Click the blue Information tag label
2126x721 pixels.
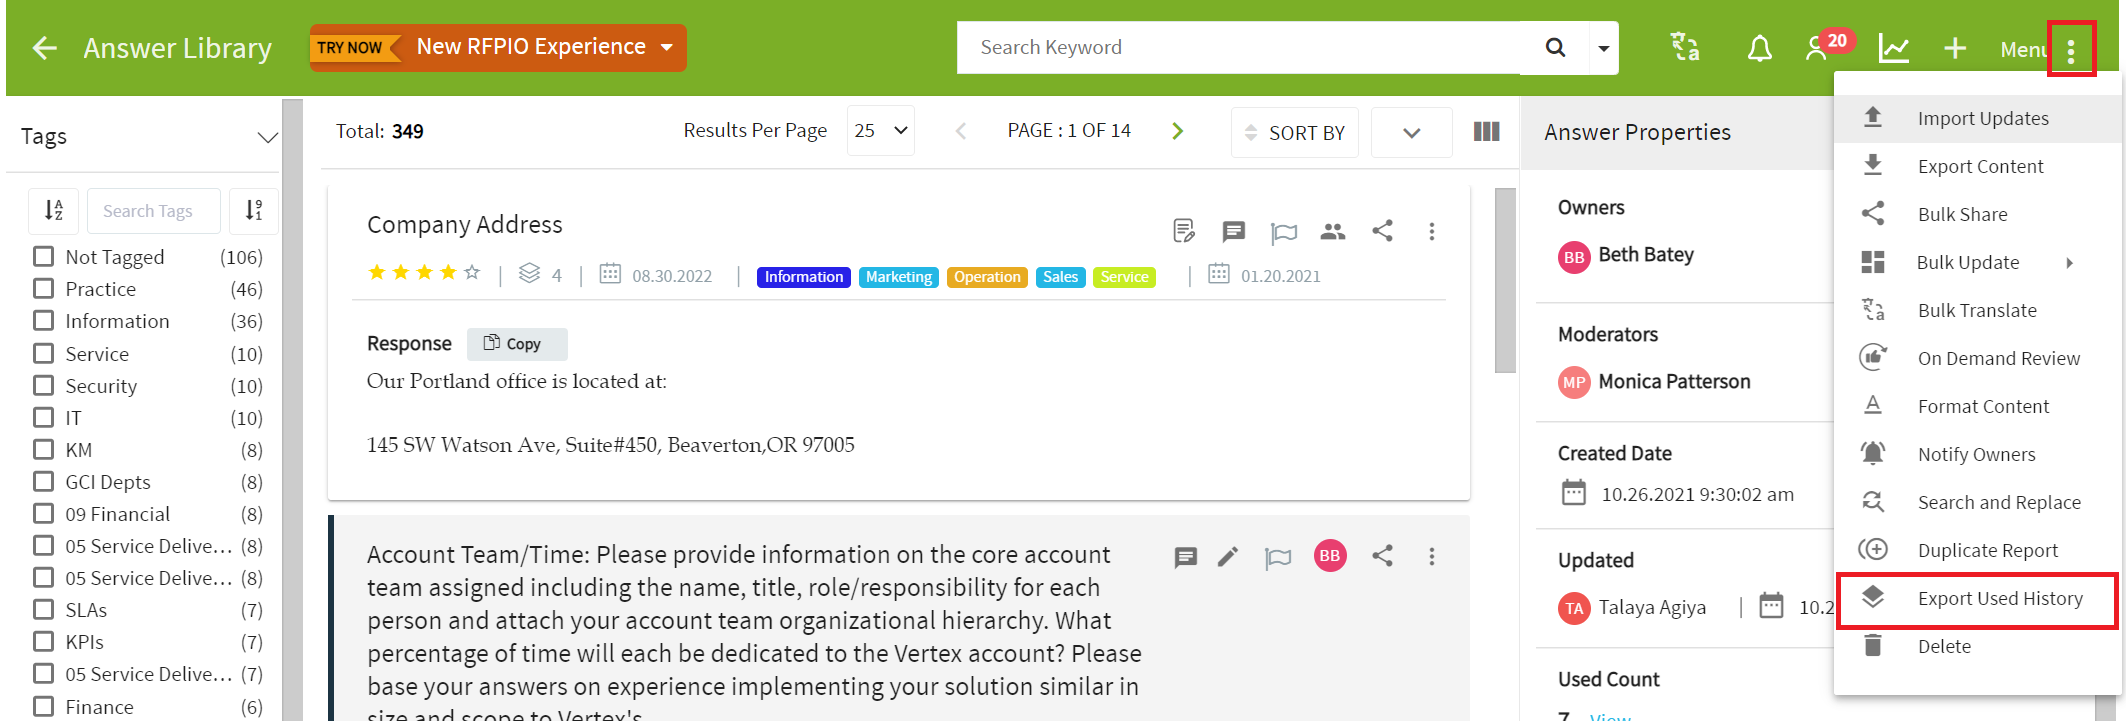[x=804, y=277]
